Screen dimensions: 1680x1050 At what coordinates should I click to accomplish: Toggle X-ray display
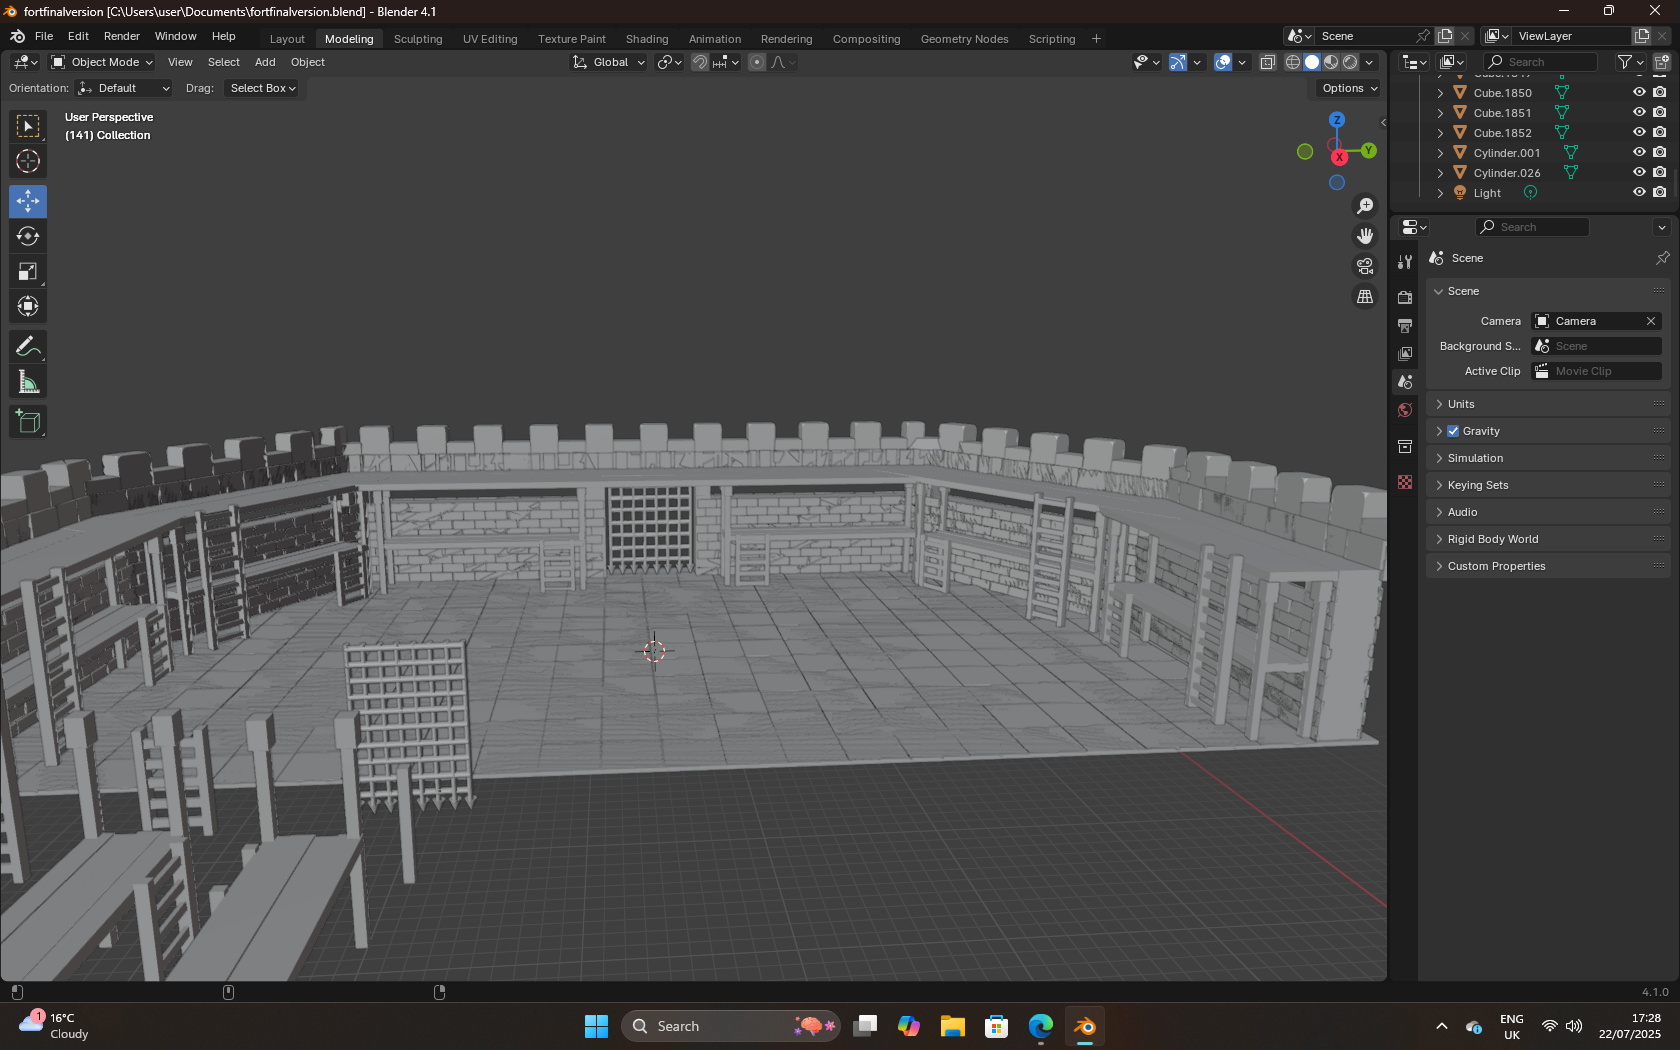(1267, 62)
